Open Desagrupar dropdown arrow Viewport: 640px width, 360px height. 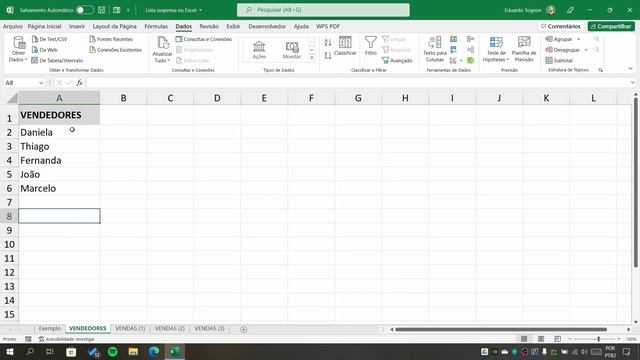click(586, 50)
